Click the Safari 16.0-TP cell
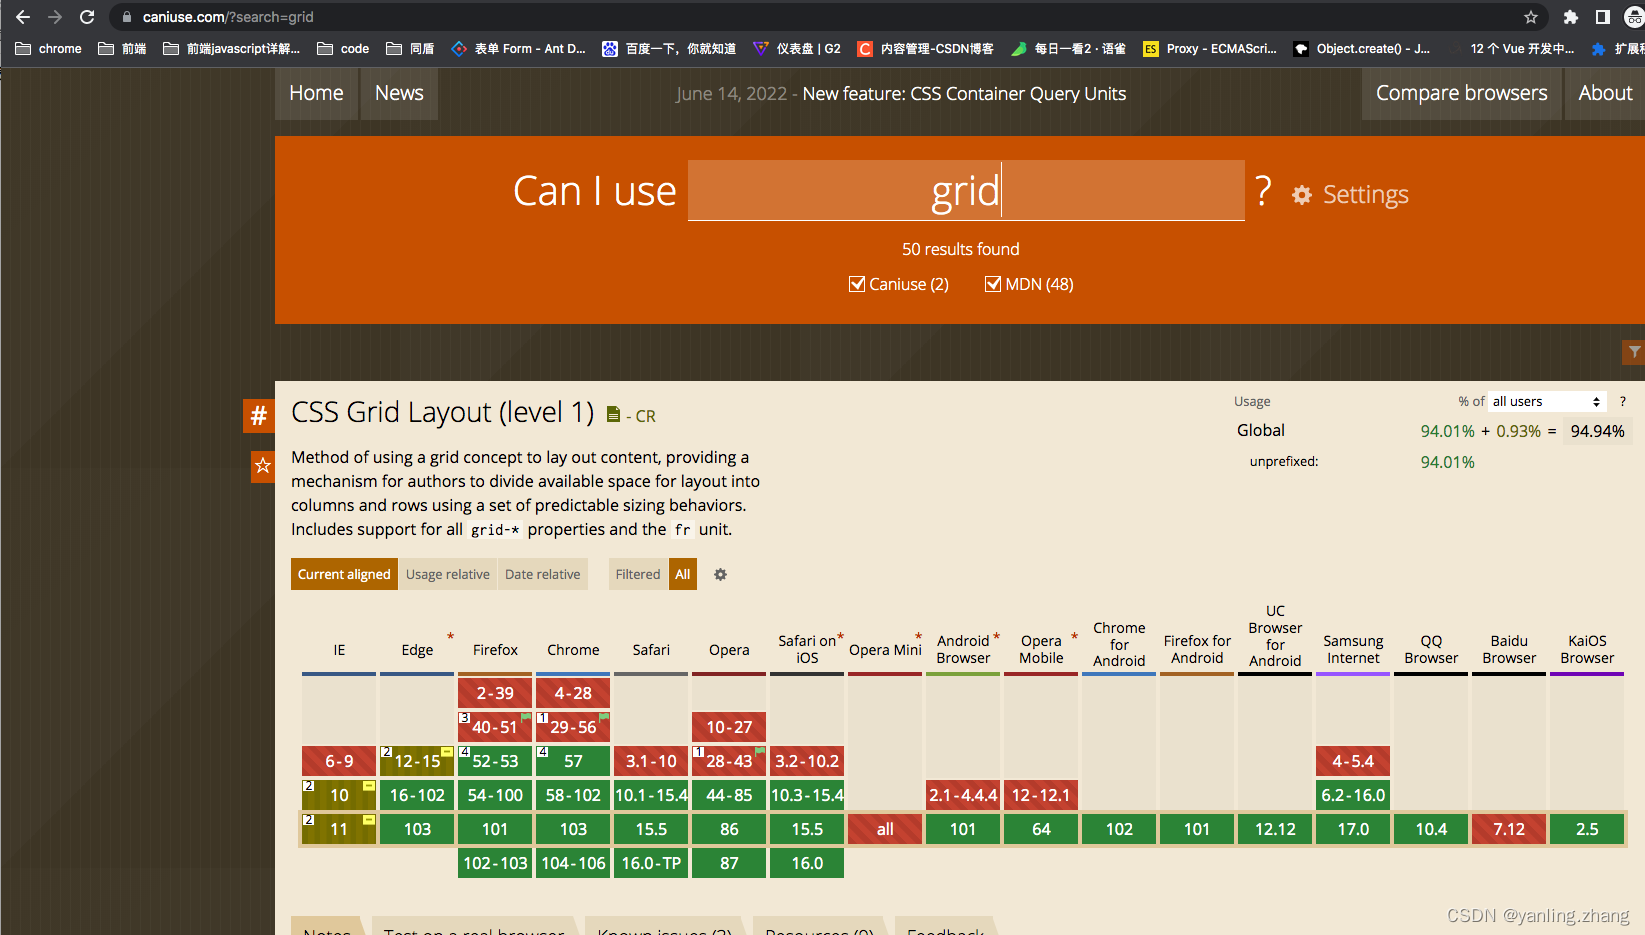This screenshot has width=1645, height=935. coord(651,863)
